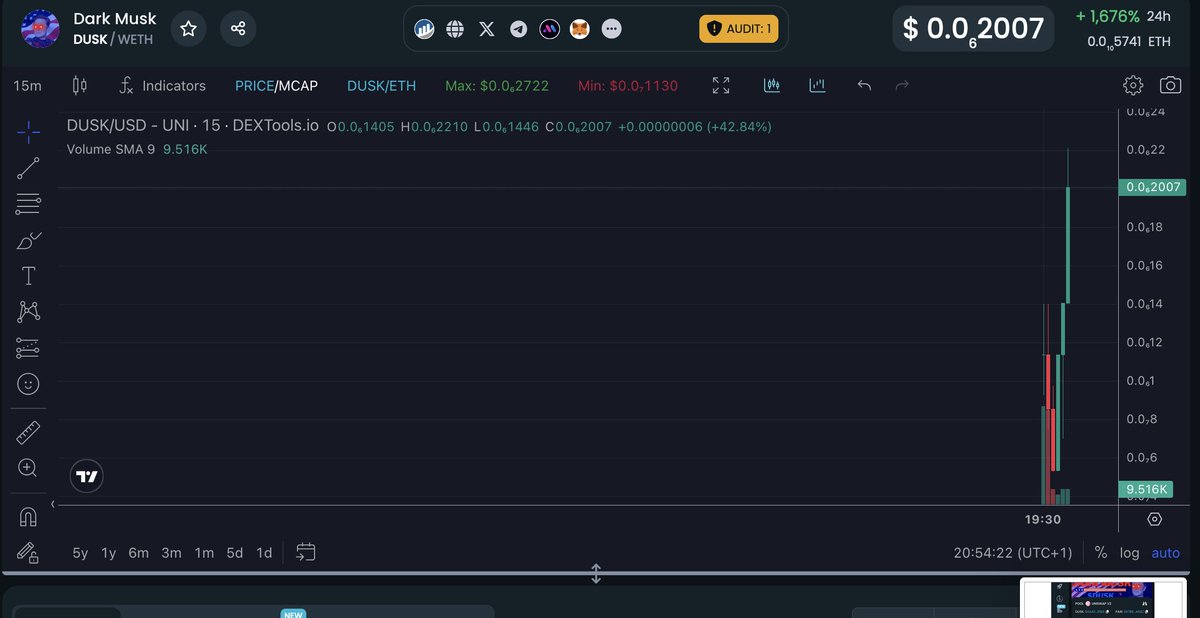Open chart settings gear in top toolbar

click(x=1133, y=86)
